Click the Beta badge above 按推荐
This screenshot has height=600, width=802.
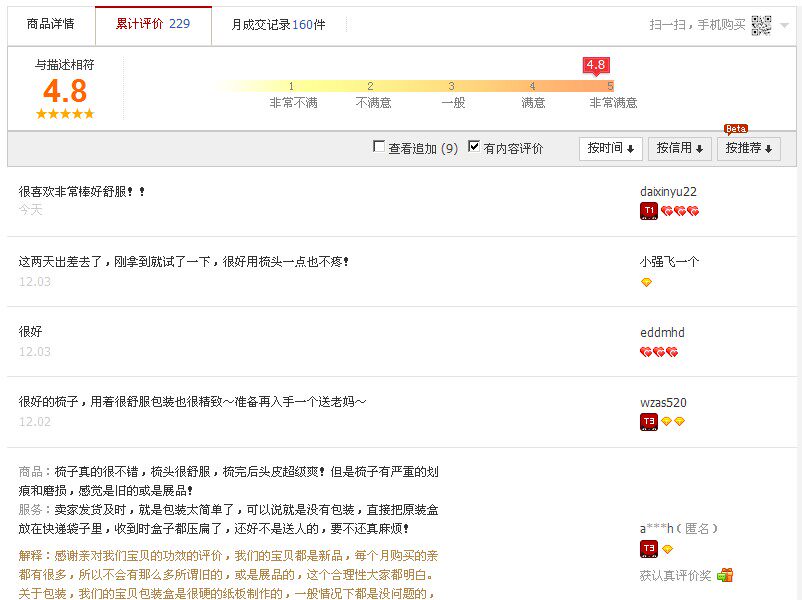[x=736, y=129]
